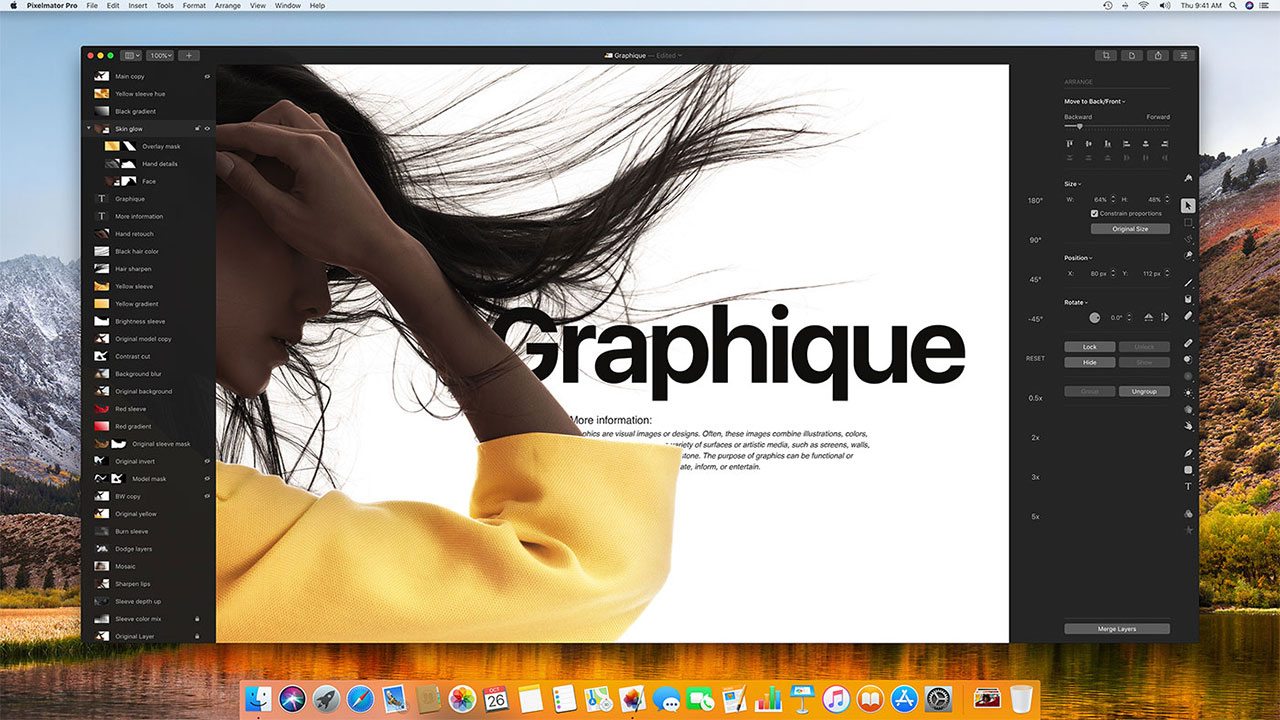Toggle visibility of Skin glow layer

(207, 129)
